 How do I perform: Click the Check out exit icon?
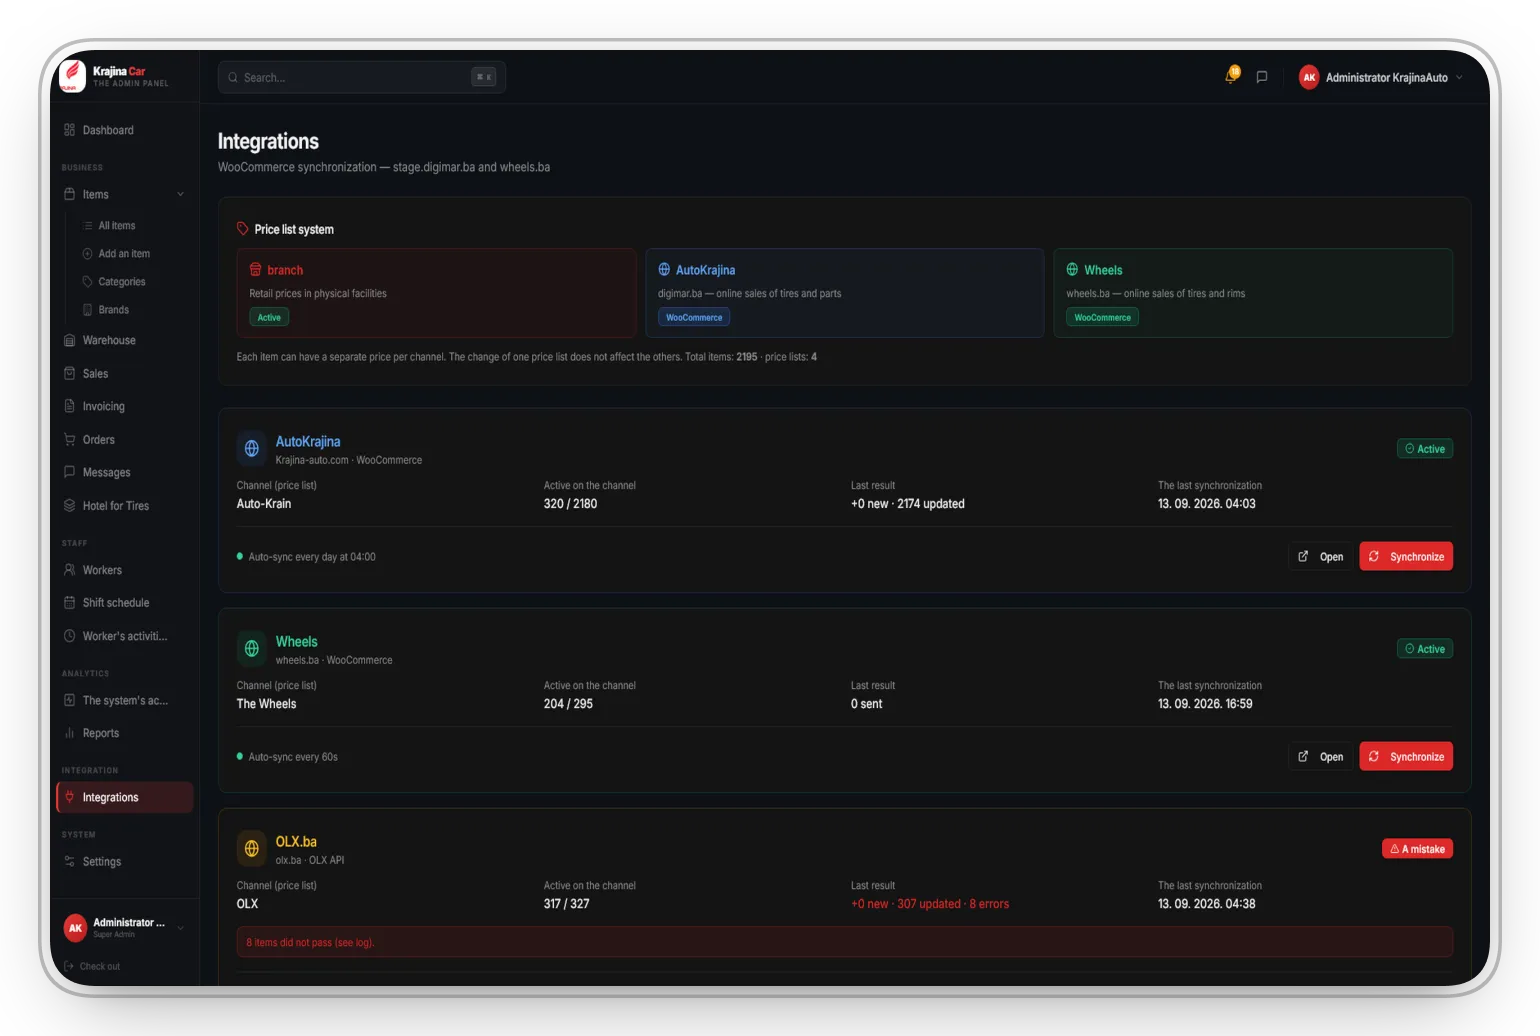pos(69,966)
